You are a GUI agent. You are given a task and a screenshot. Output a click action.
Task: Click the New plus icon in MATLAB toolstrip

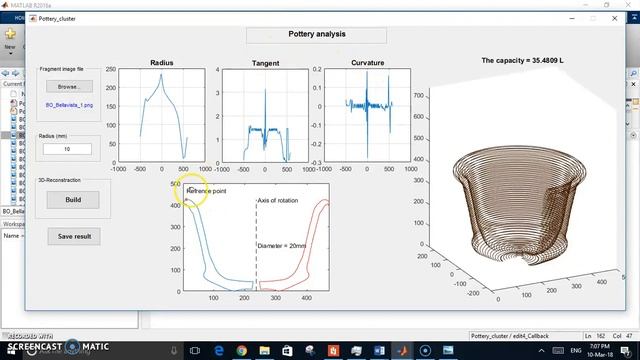(x=10, y=34)
